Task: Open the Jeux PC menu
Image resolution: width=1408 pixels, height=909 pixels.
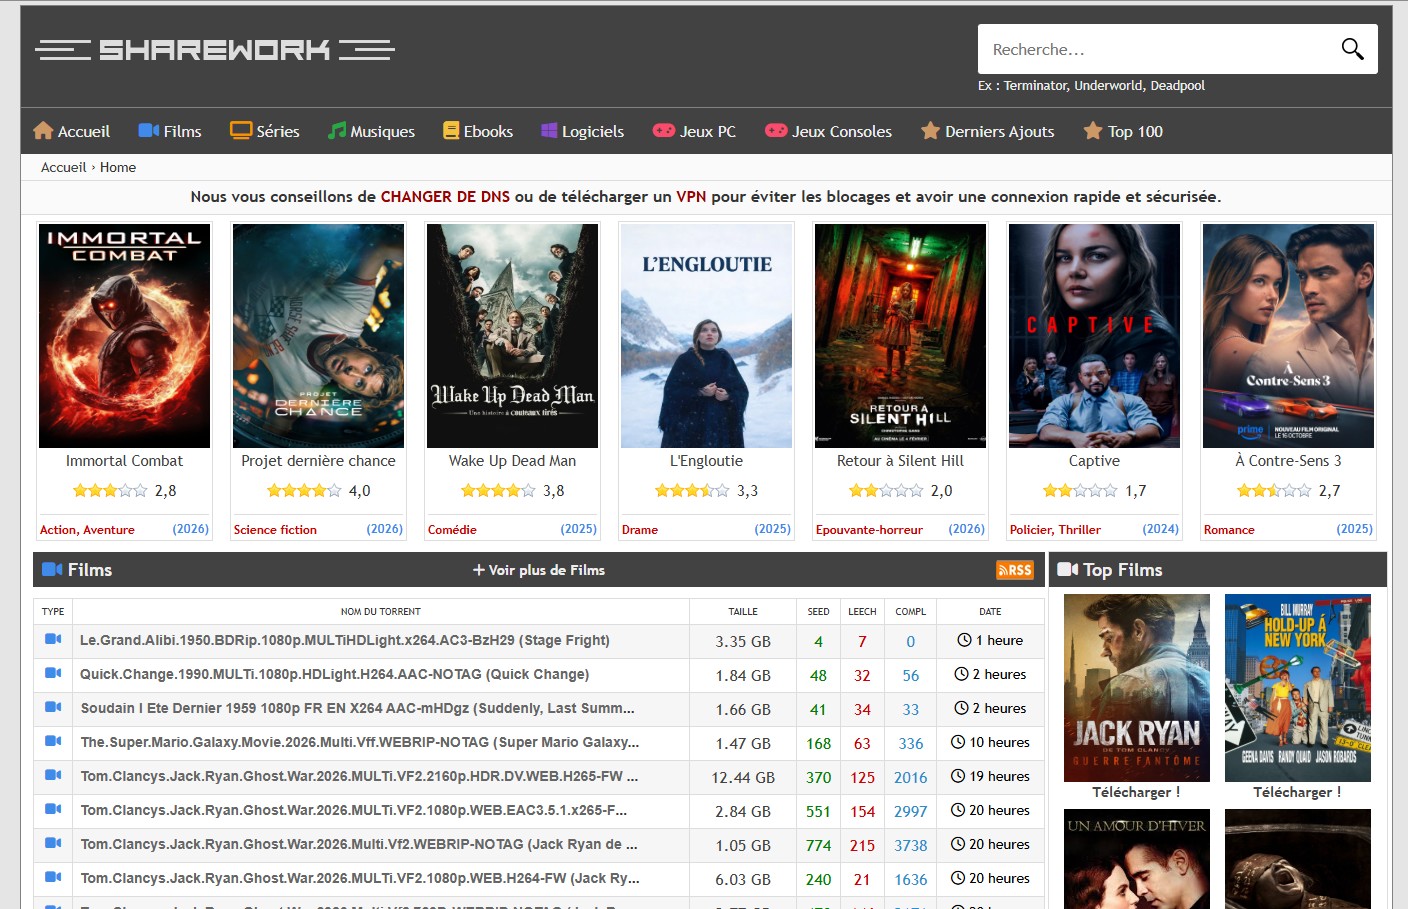Action: click(x=695, y=131)
